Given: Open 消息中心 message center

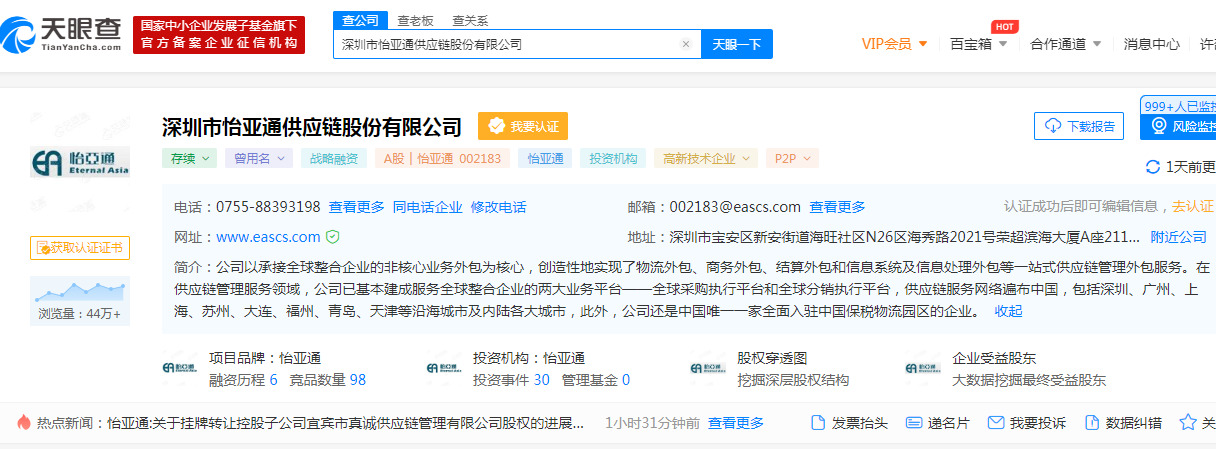Looking at the screenshot, I should [x=1151, y=44].
